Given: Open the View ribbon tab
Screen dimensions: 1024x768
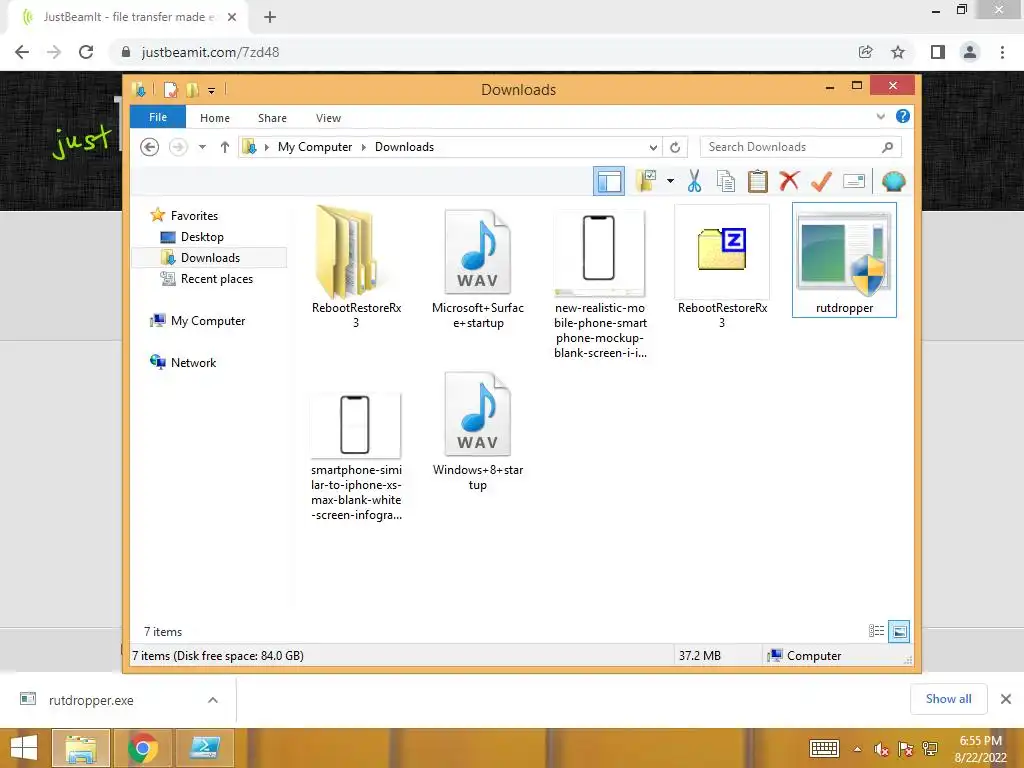Looking at the screenshot, I should [x=328, y=118].
